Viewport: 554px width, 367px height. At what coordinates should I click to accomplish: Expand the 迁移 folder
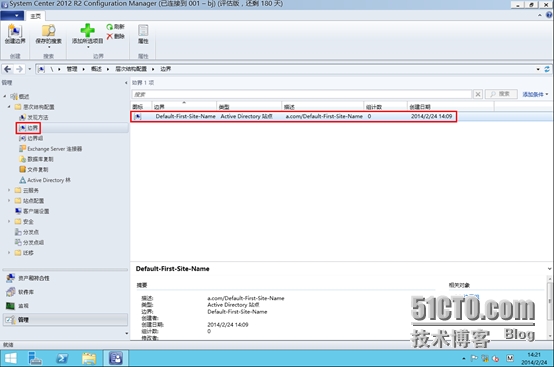tap(9, 253)
